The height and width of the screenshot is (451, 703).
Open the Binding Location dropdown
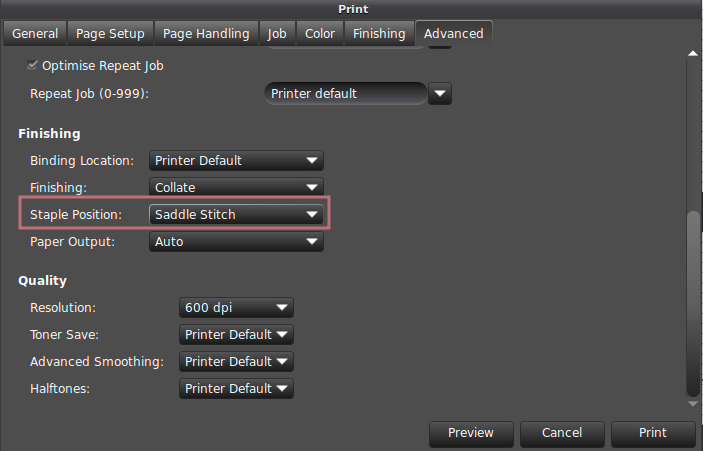coord(236,160)
